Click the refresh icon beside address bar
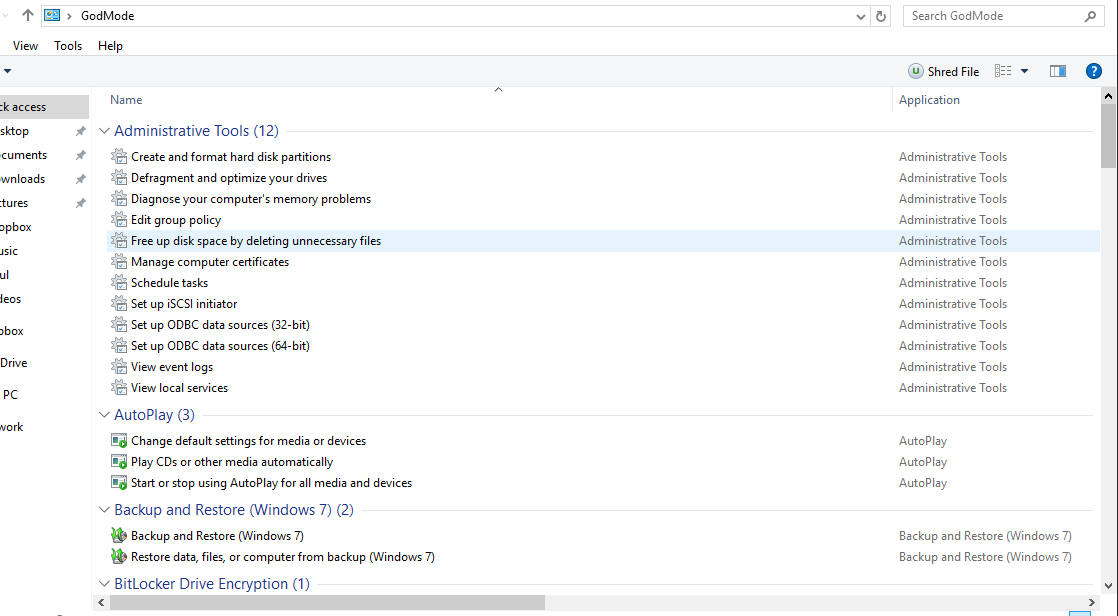Viewport: 1118px width, 616px height. click(x=881, y=16)
